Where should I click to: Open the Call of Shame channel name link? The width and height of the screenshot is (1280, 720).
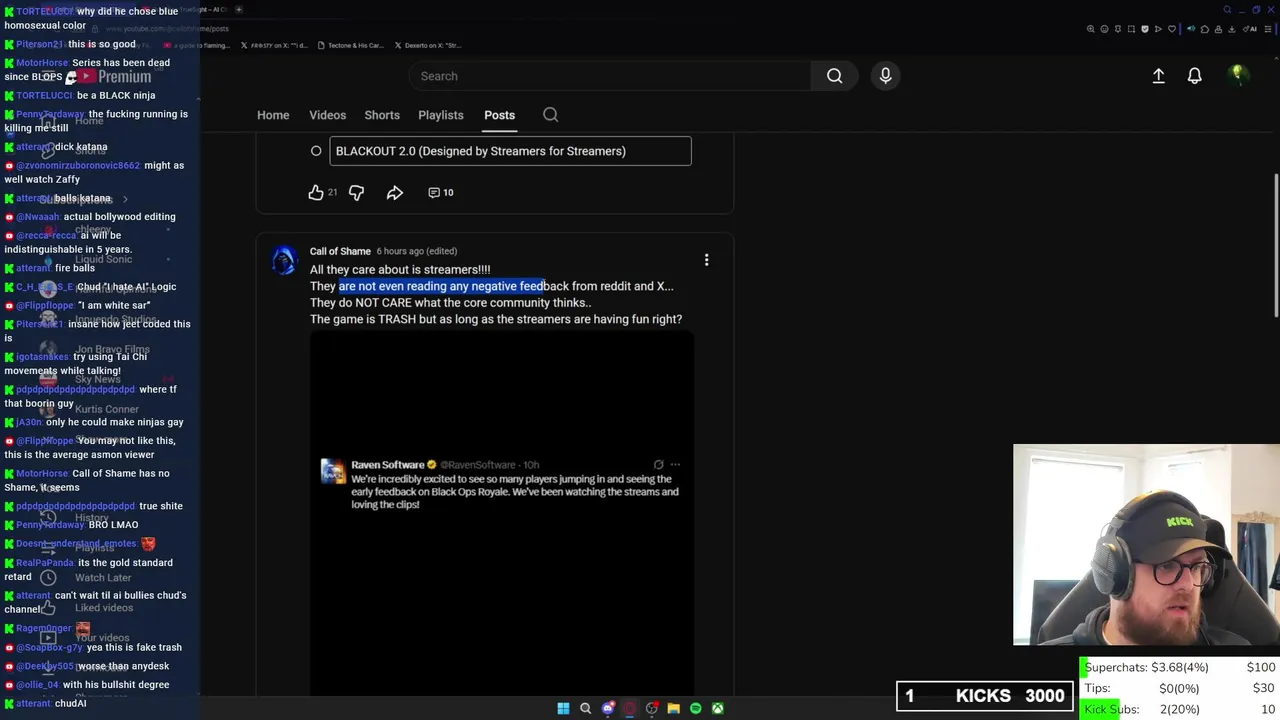click(340, 251)
